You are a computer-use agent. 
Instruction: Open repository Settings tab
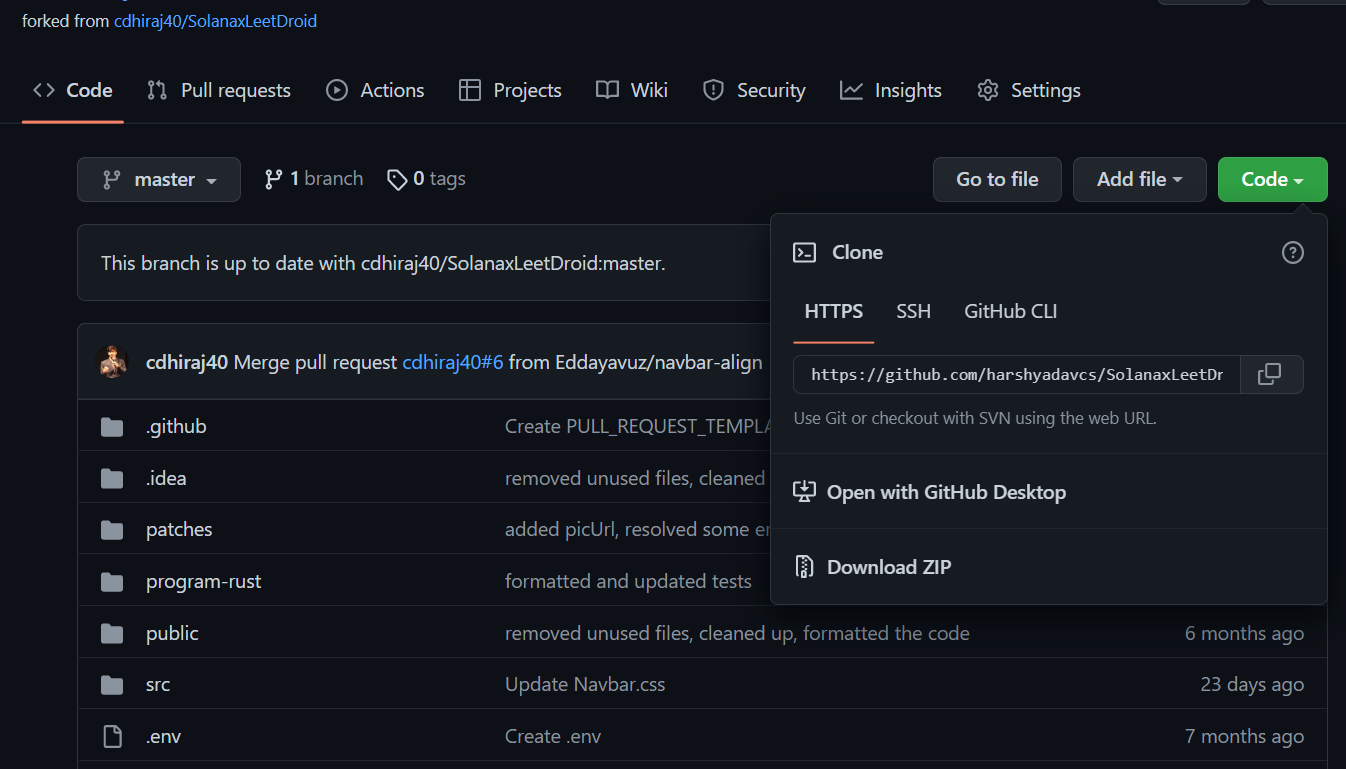[x=1029, y=90]
